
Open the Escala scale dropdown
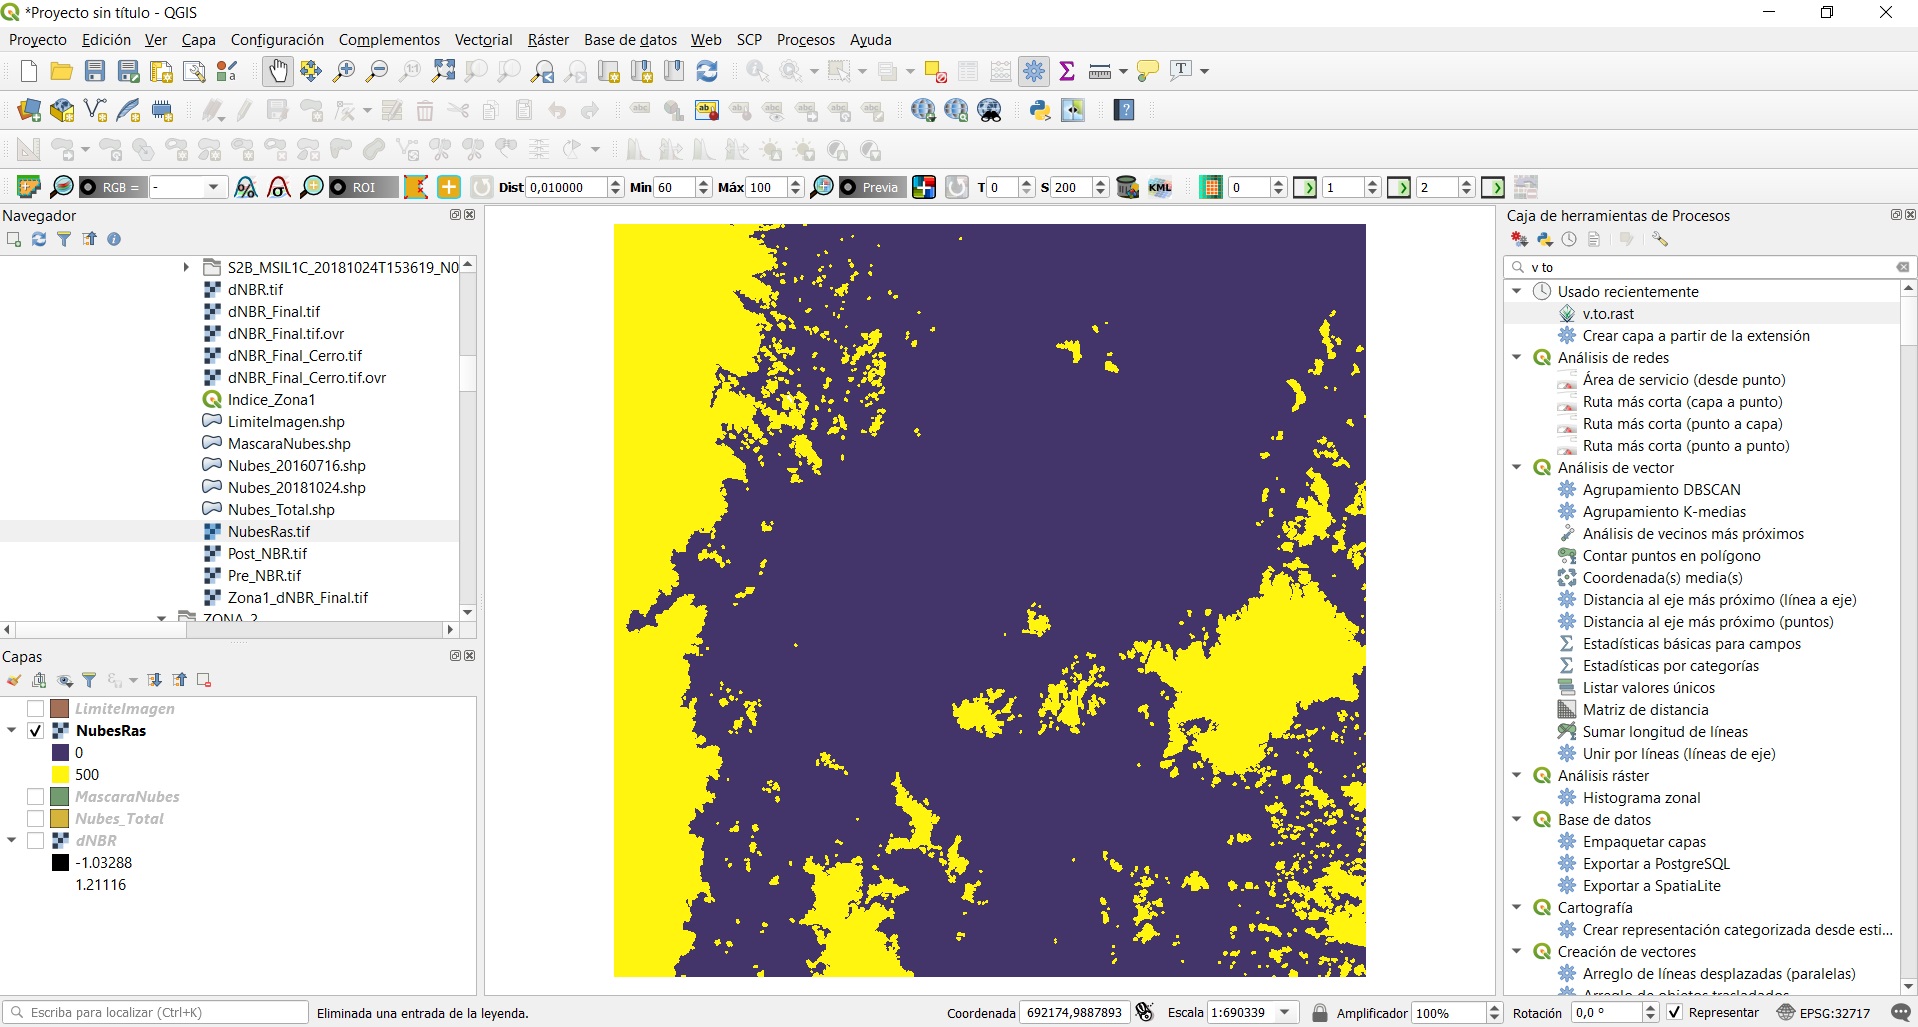1285,1013
